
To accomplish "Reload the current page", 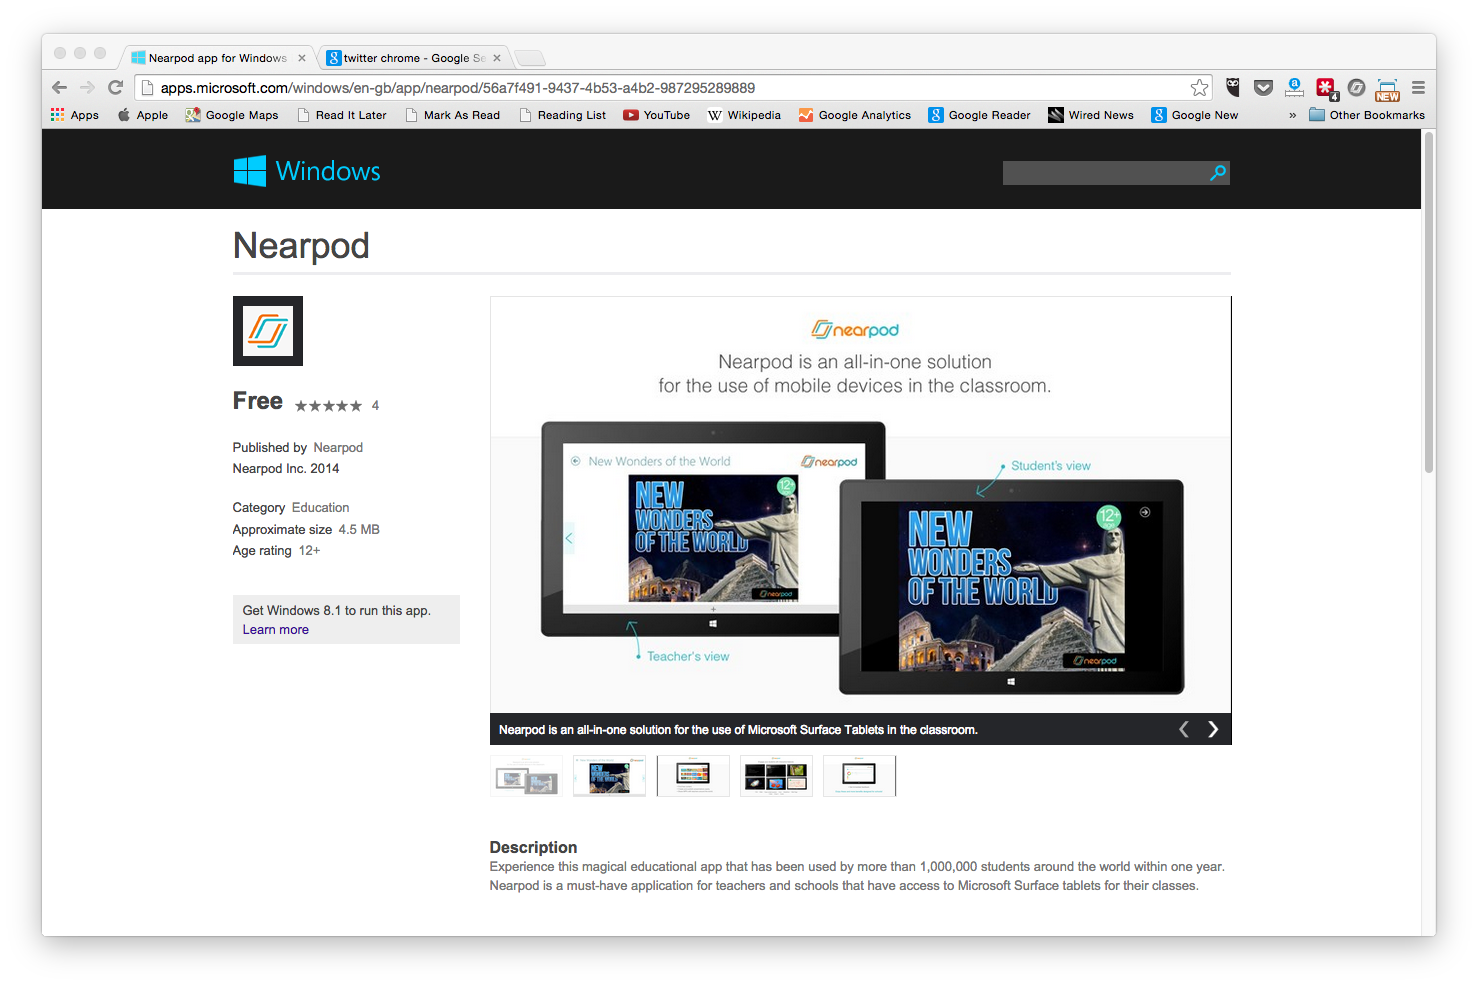I will tap(115, 88).
